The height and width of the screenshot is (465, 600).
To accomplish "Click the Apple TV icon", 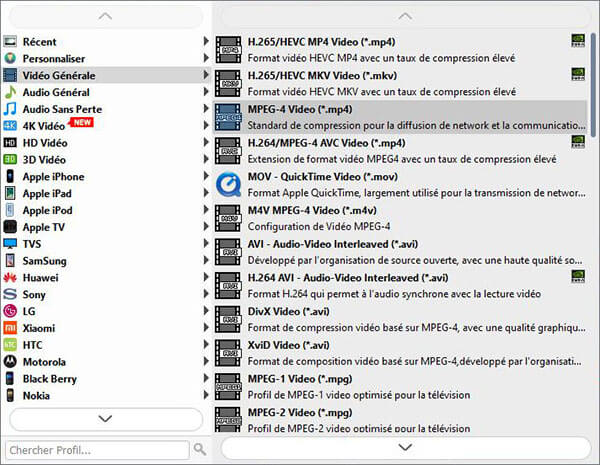I will point(10,227).
